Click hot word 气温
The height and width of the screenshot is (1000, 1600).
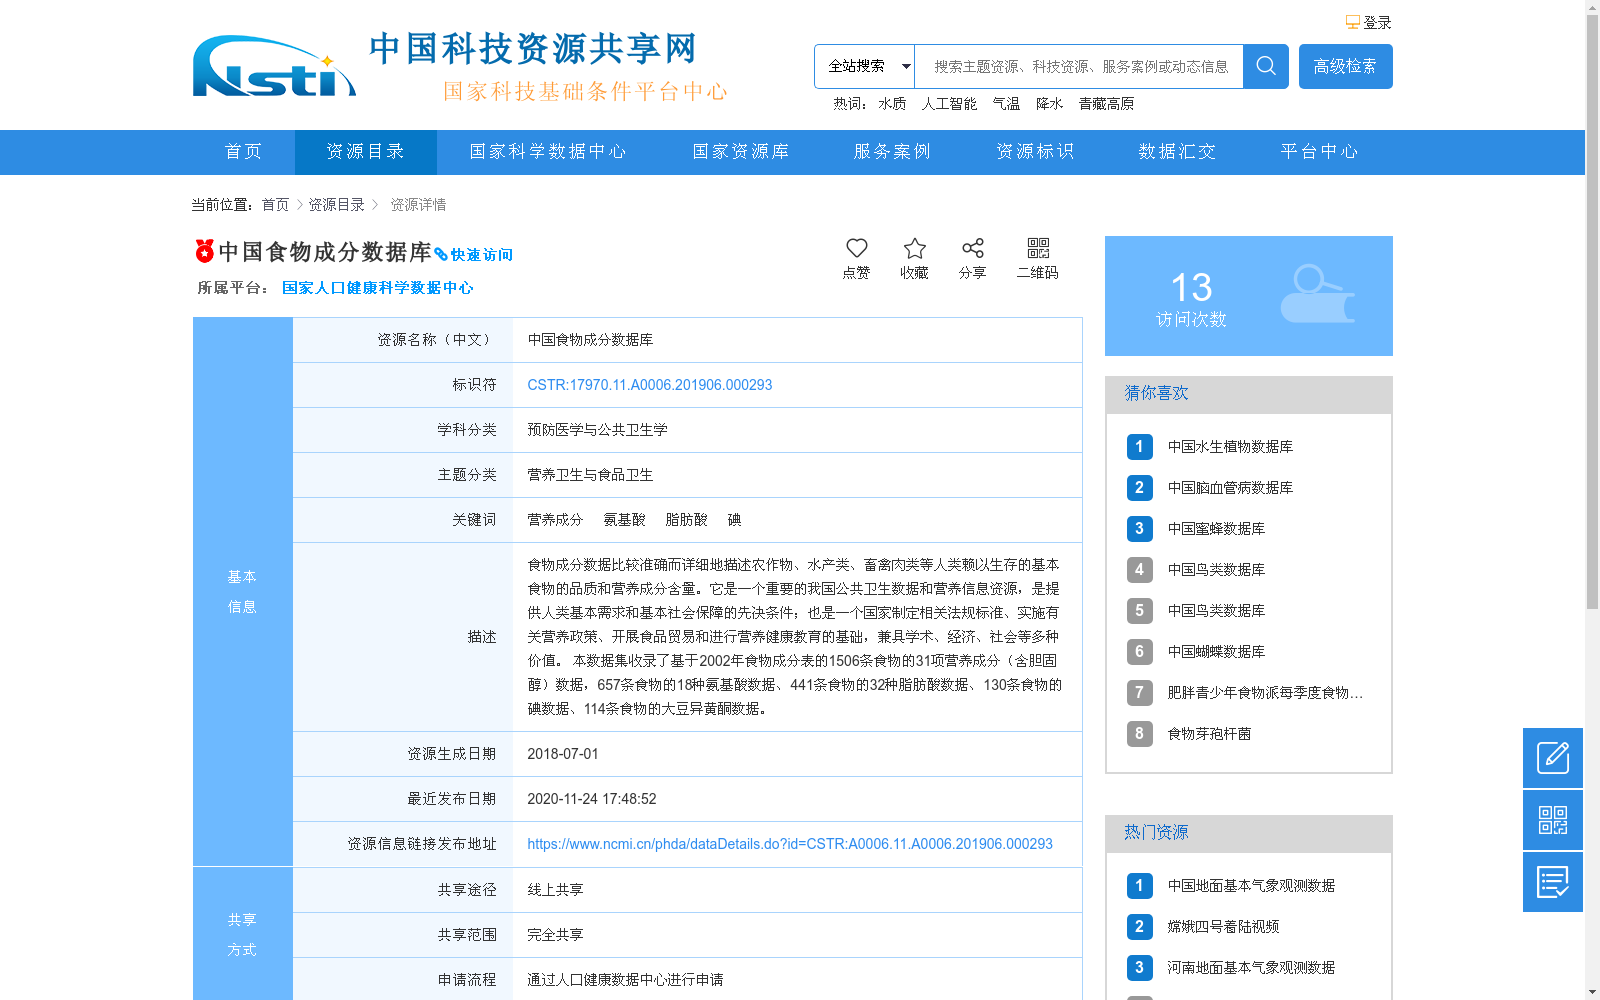[x=1006, y=103]
